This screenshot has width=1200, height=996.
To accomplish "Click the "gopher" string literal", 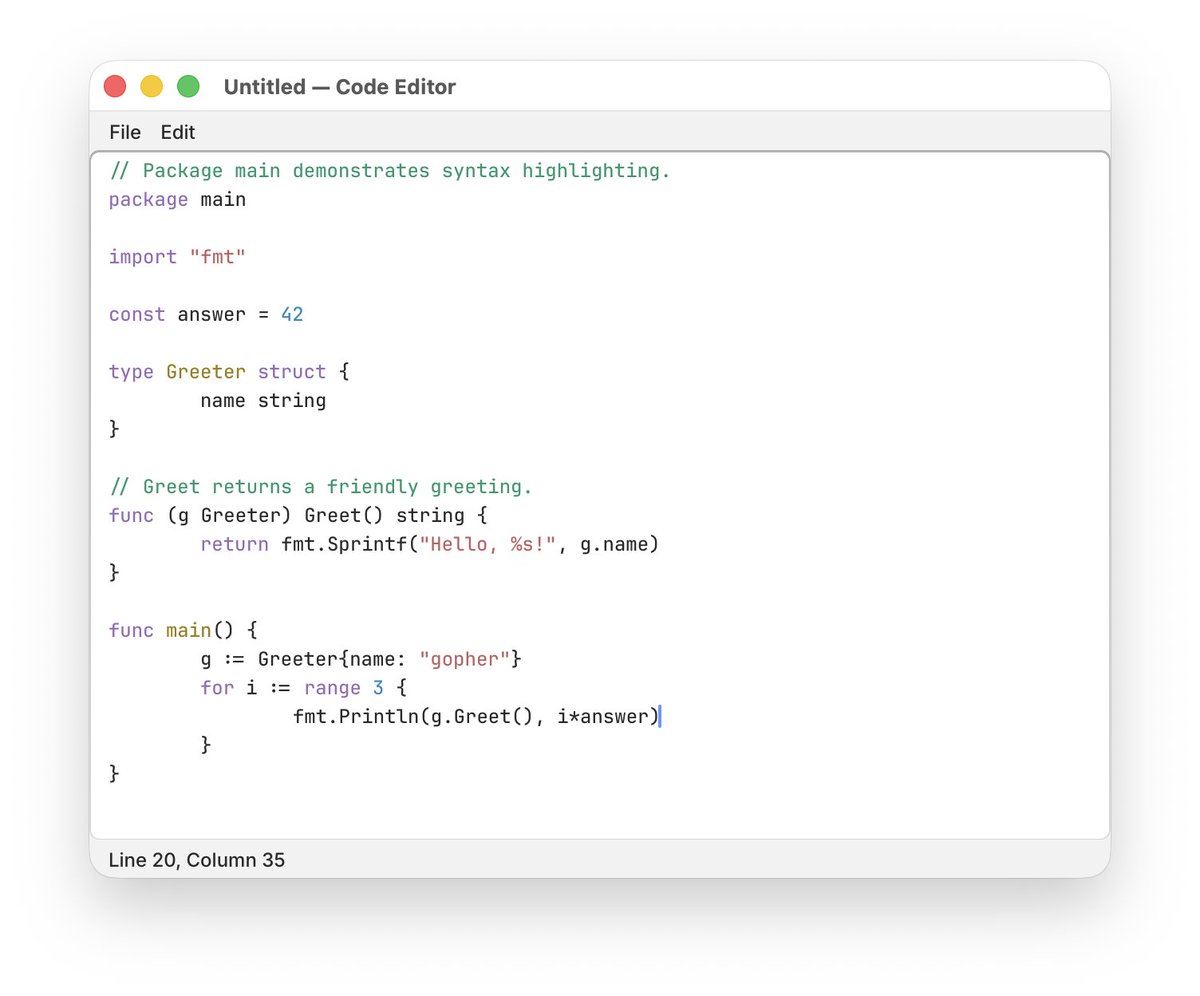I will (x=465, y=660).
